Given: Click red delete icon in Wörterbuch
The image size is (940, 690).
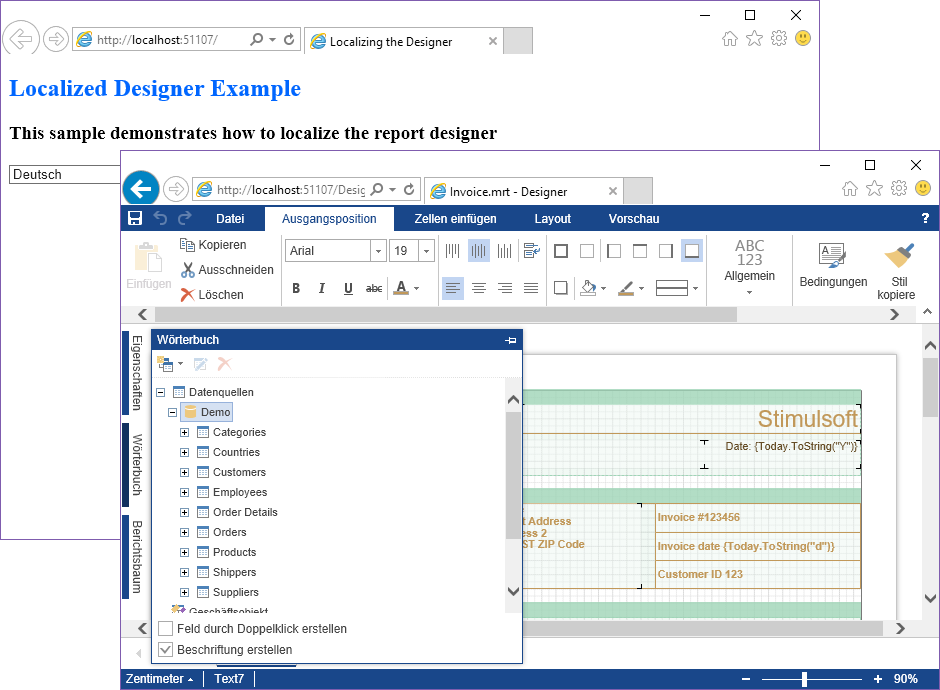Looking at the screenshot, I should pos(224,363).
